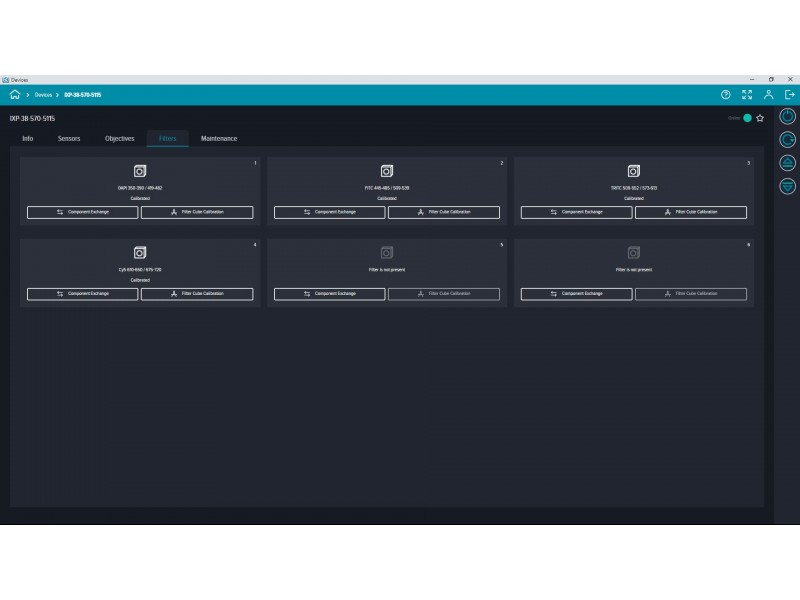The image size is (800, 600).
Task: Click Component Exchange in empty slot 6
Action: (577, 294)
